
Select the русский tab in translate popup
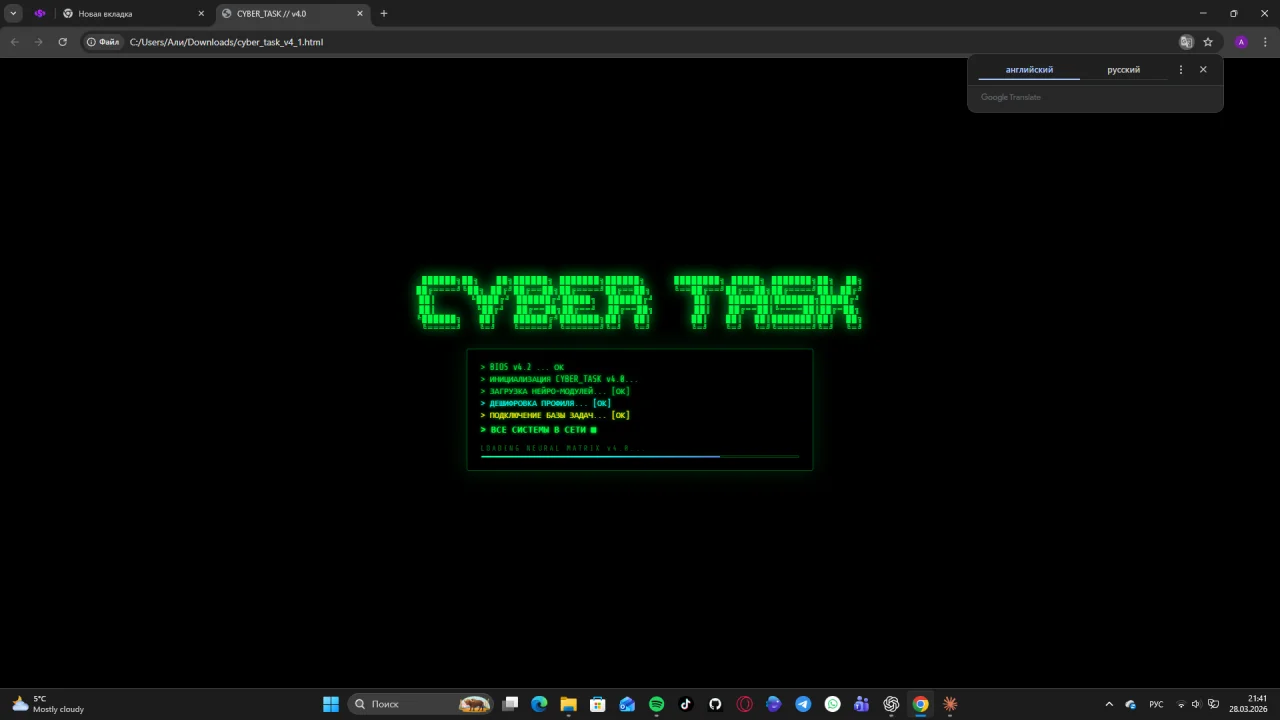point(1123,70)
